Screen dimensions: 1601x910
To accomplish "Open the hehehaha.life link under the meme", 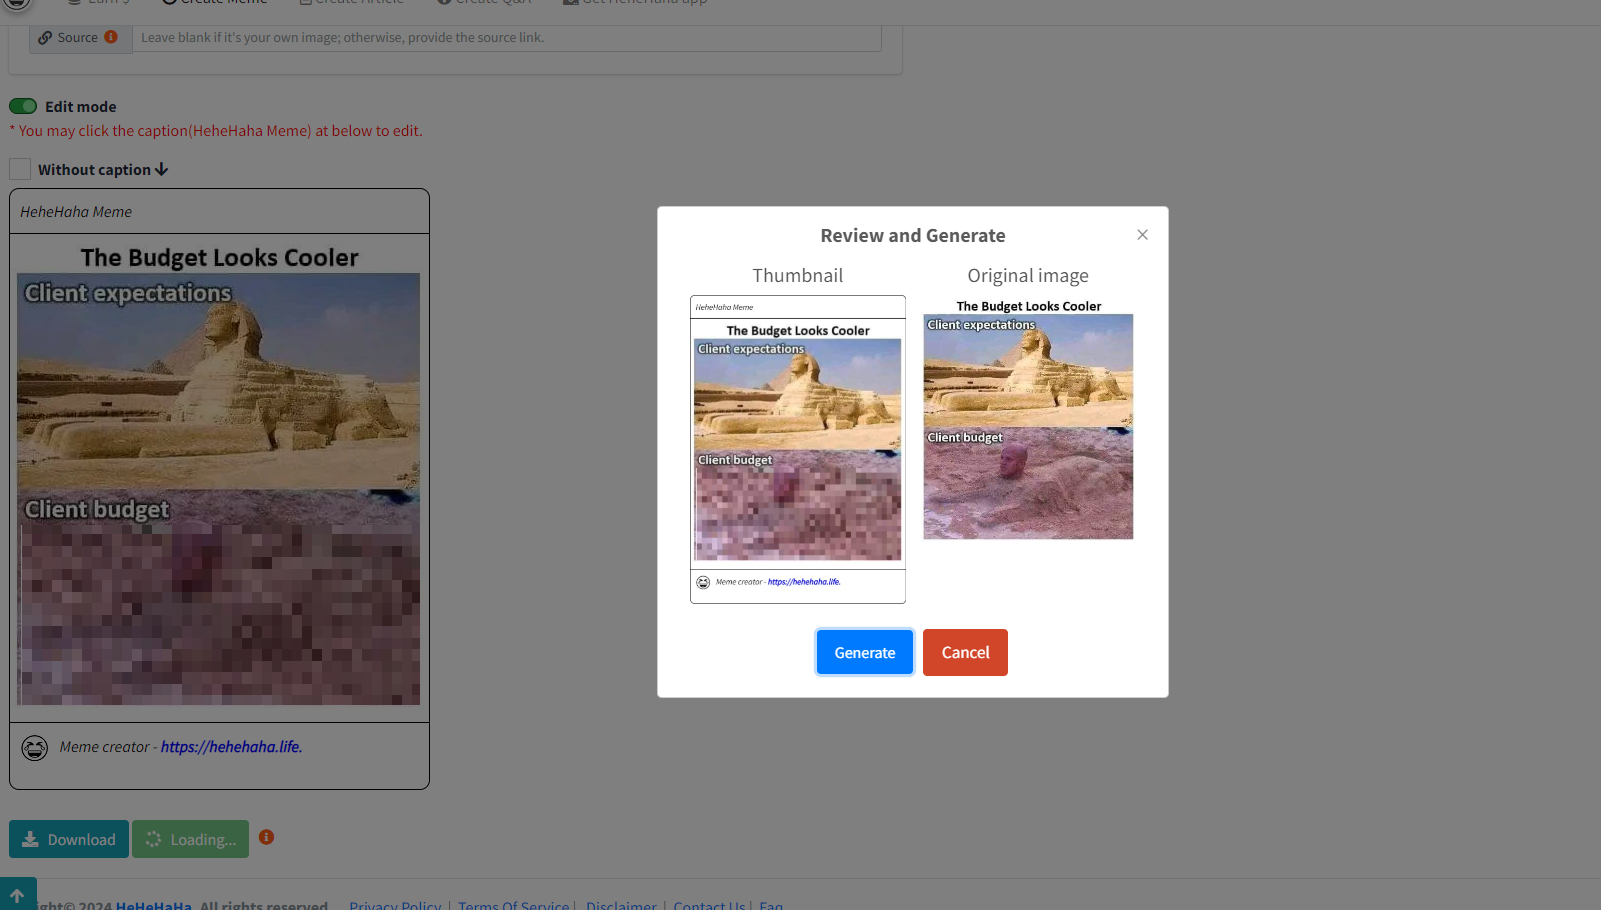I will click(x=231, y=747).
